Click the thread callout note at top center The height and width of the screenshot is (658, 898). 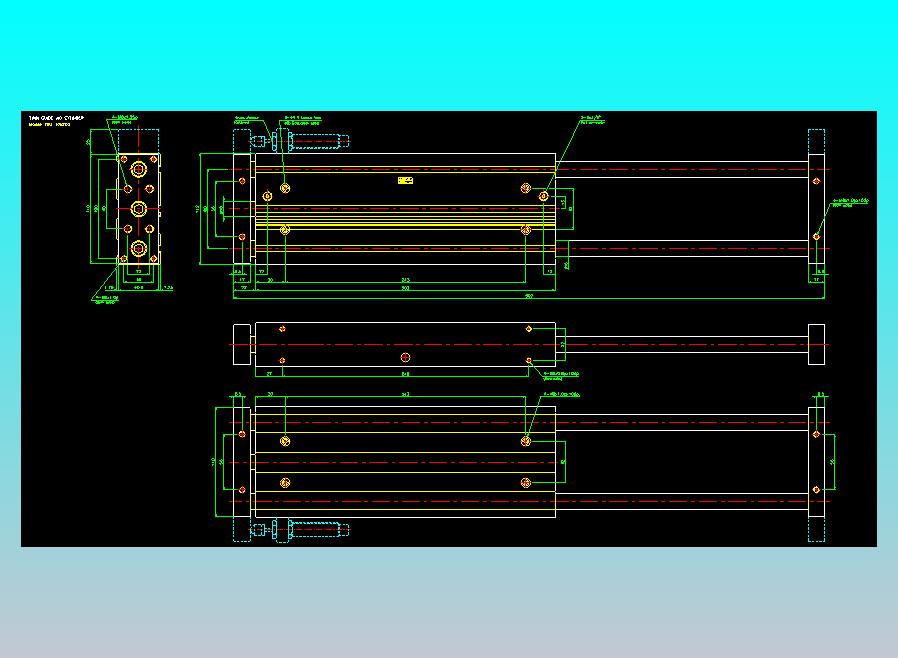302,117
